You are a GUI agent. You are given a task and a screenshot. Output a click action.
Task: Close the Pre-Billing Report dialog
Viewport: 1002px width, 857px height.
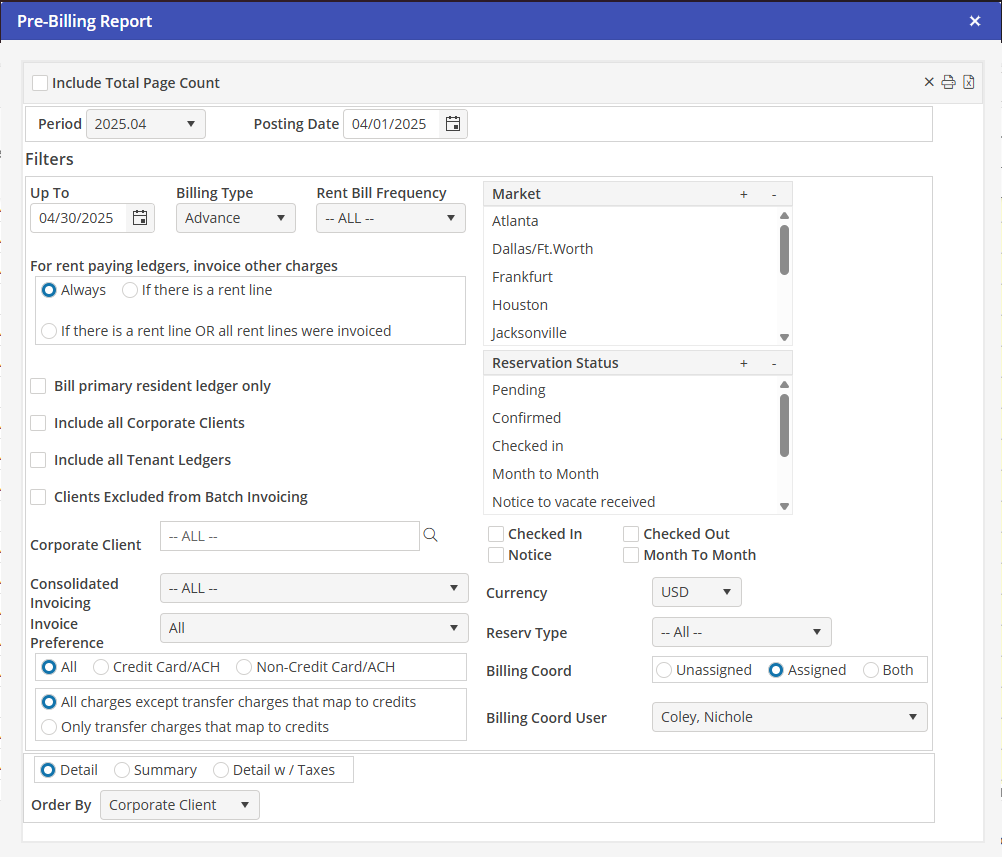pyautogui.click(x=975, y=21)
